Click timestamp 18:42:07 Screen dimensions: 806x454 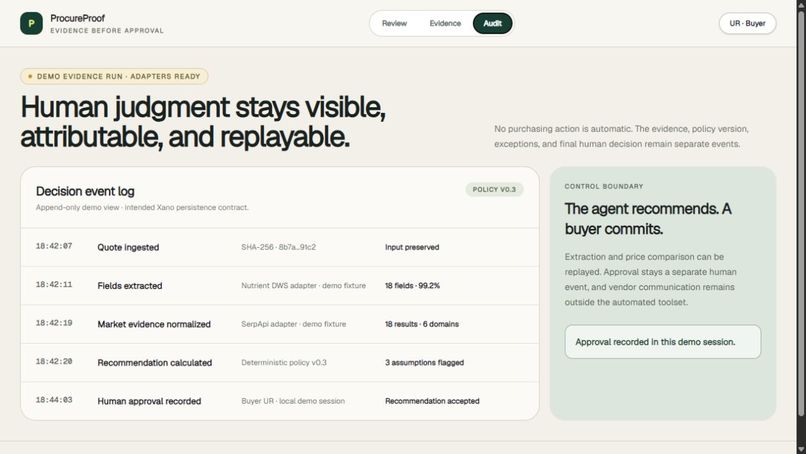54,246
